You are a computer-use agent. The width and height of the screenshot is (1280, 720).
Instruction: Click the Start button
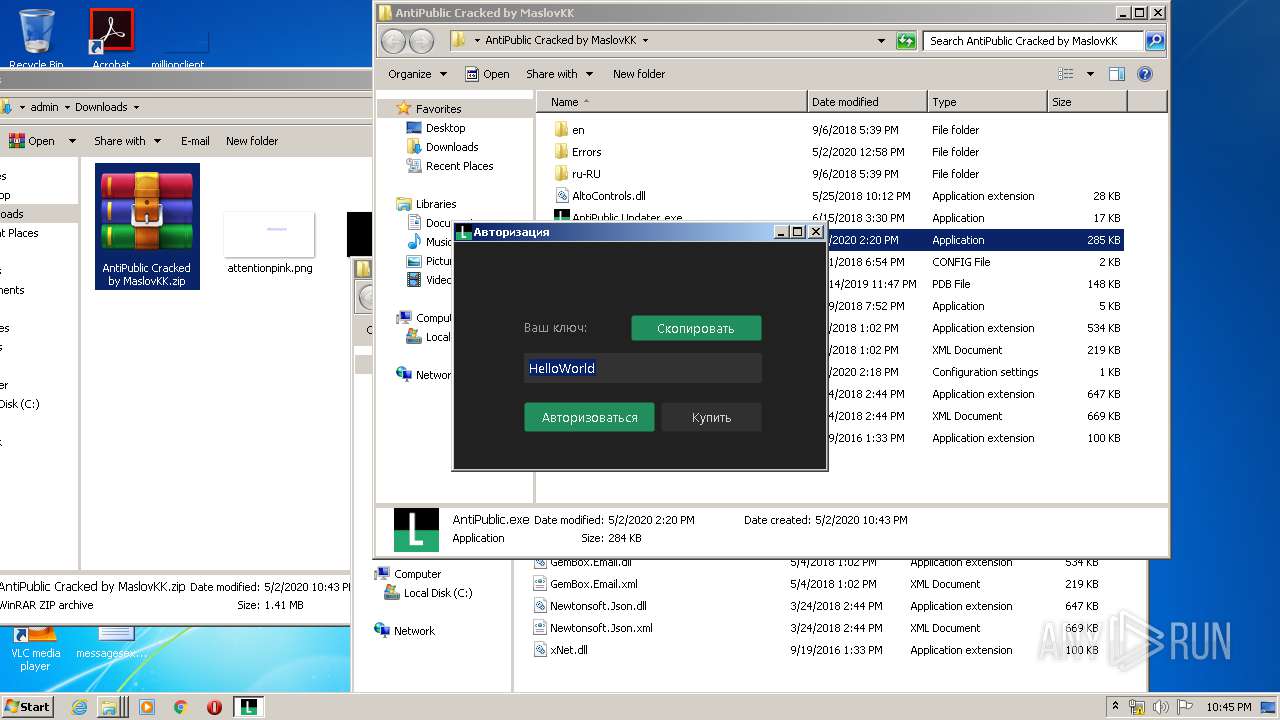click(x=28, y=706)
